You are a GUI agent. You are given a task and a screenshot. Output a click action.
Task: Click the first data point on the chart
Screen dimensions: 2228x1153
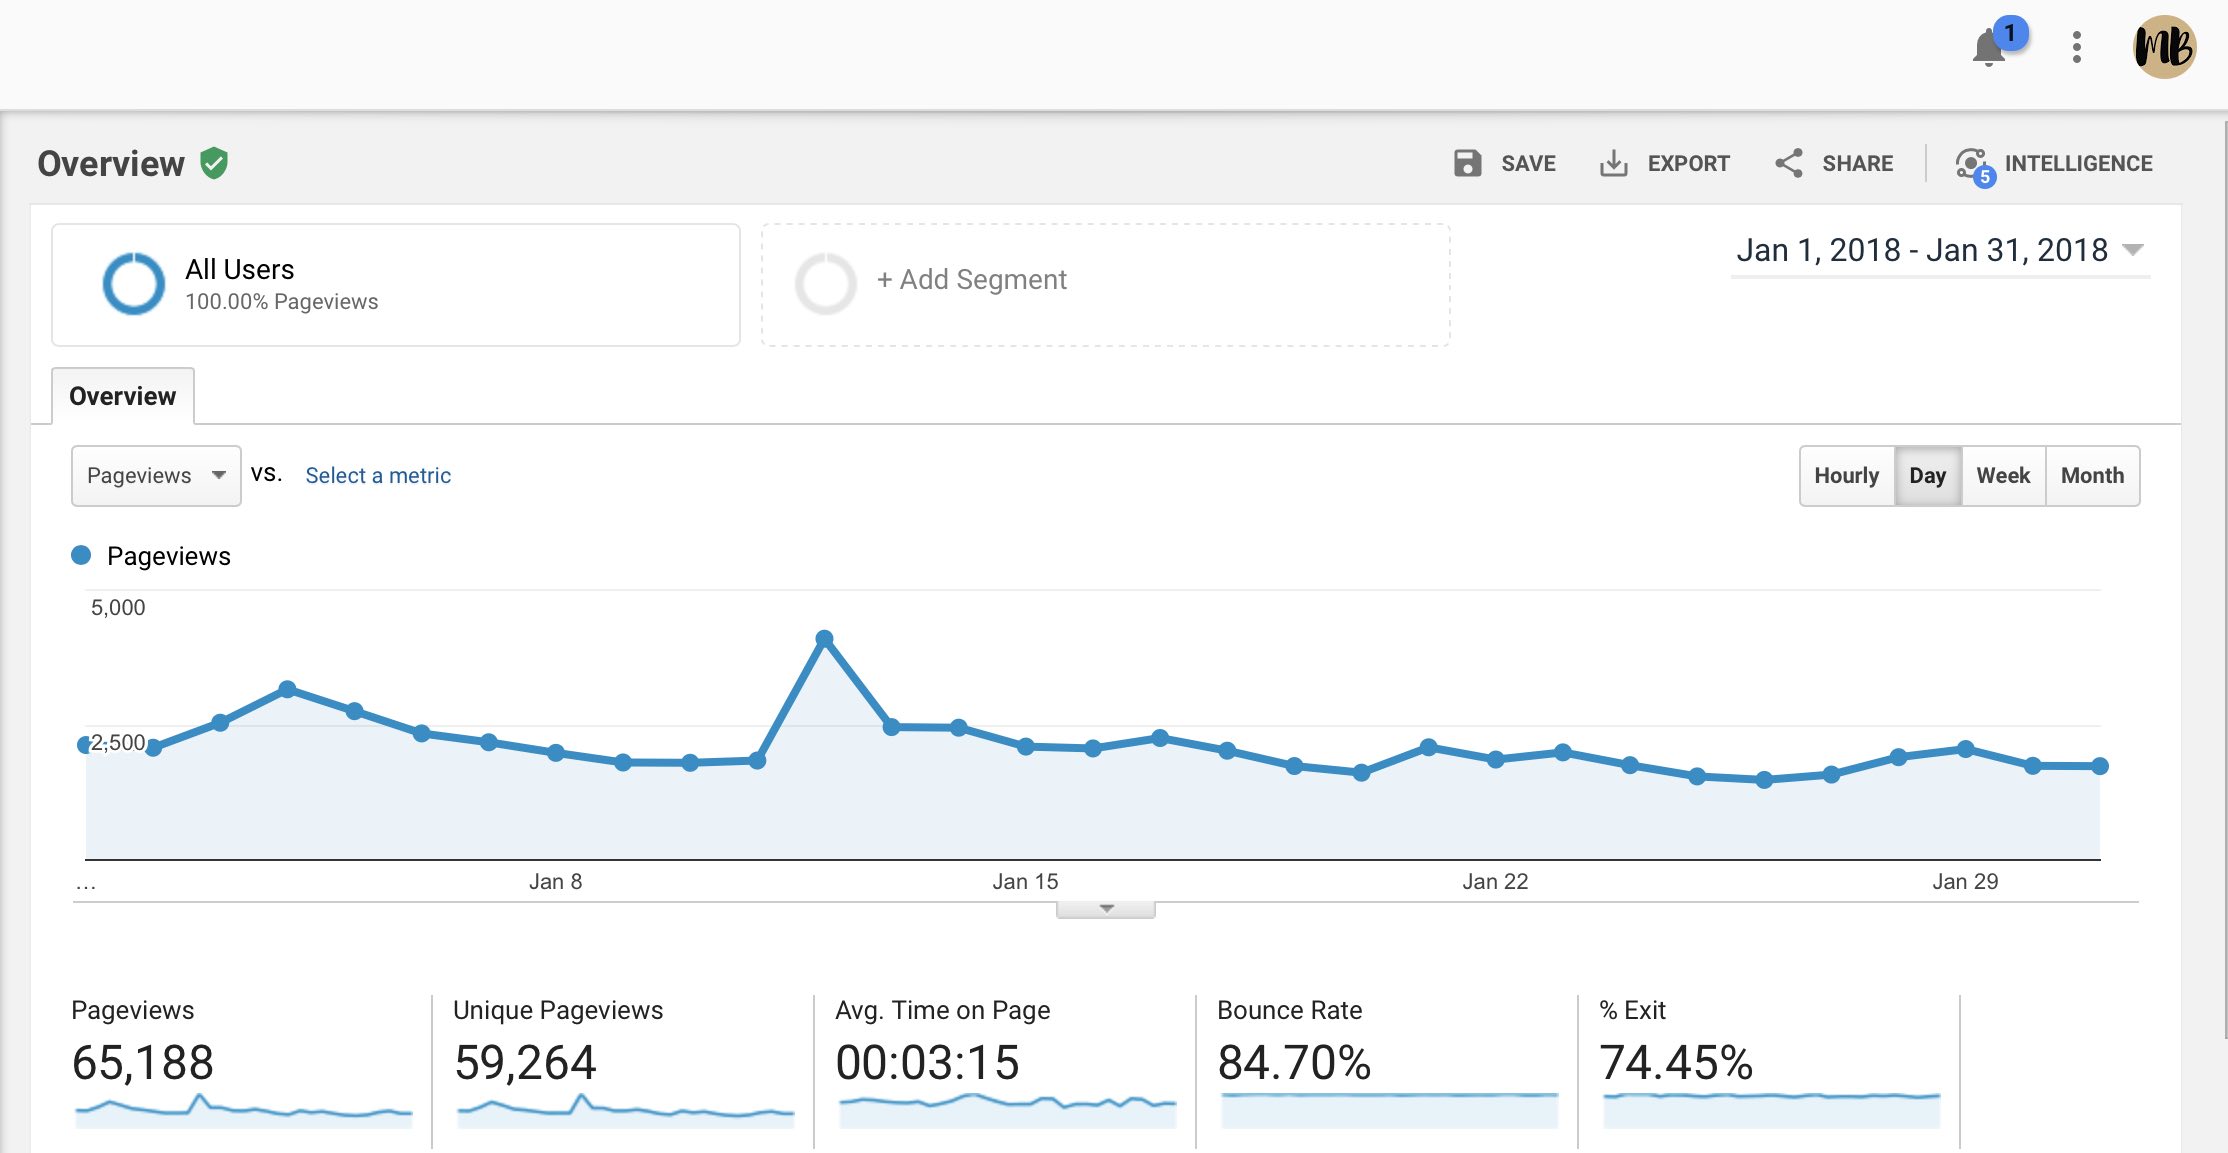tap(85, 745)
